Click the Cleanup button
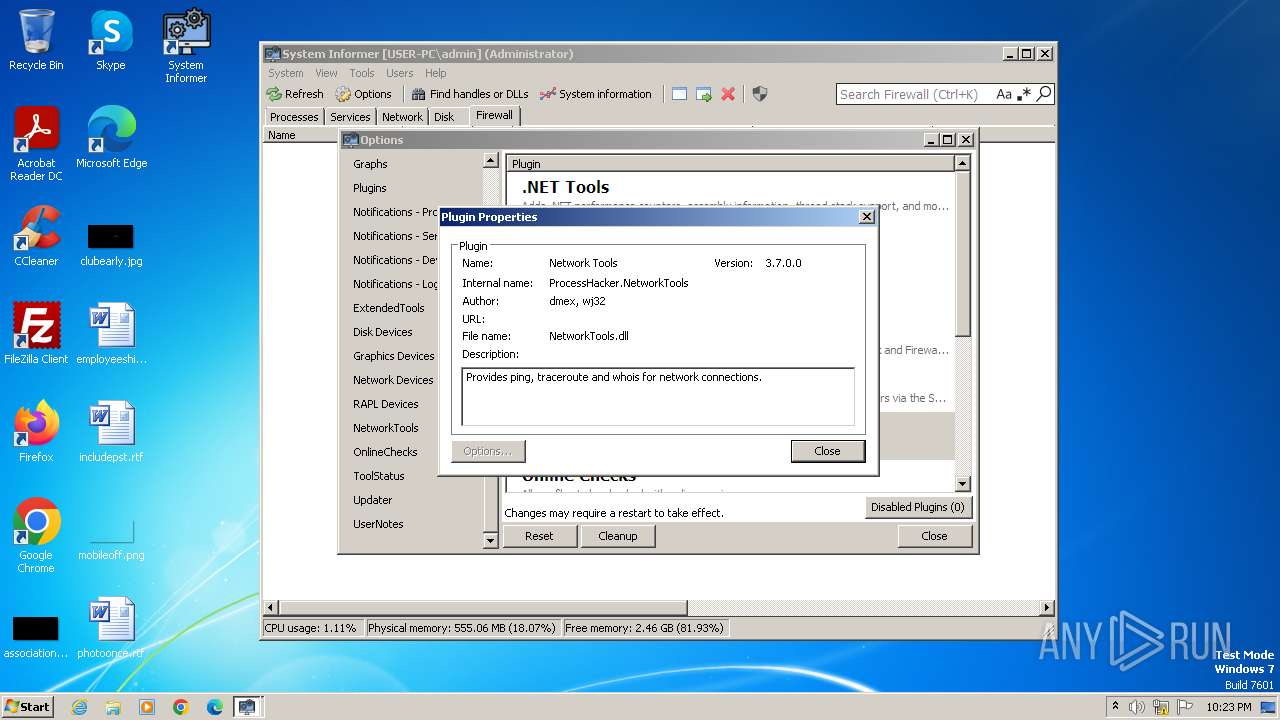The height and width of the screenshot is (720, 1280). pyautogui.click(x=618, y=536)
